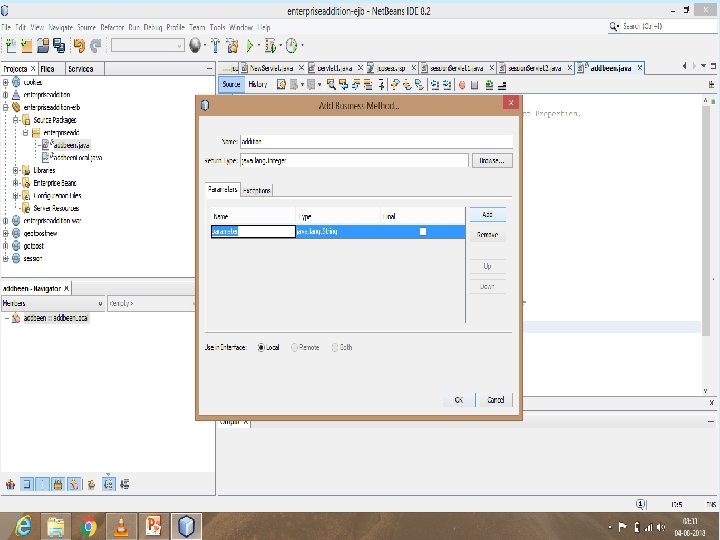
Task: Select the Server Resources tree node
Action: point(56,208)
